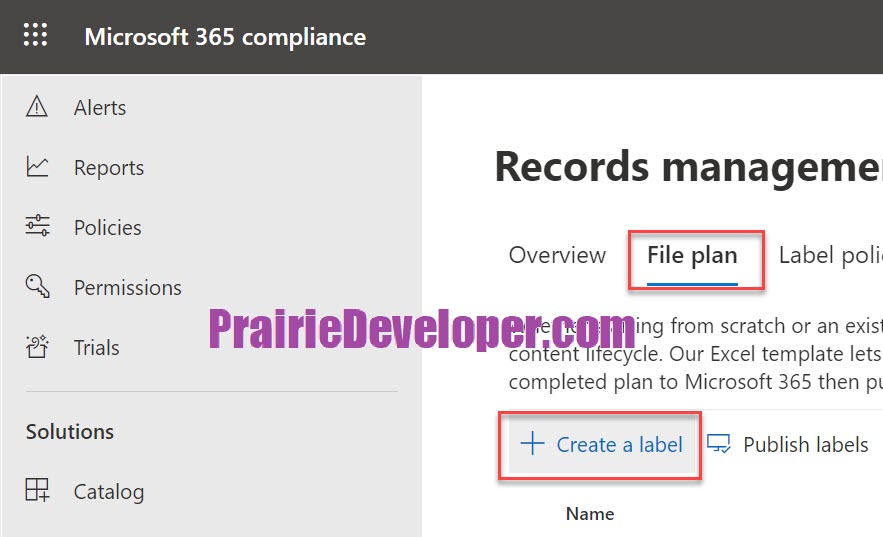Click the Microsoft 365 compliance title
This screenshot has width=883, height=537.
click(x=225, y=37)
